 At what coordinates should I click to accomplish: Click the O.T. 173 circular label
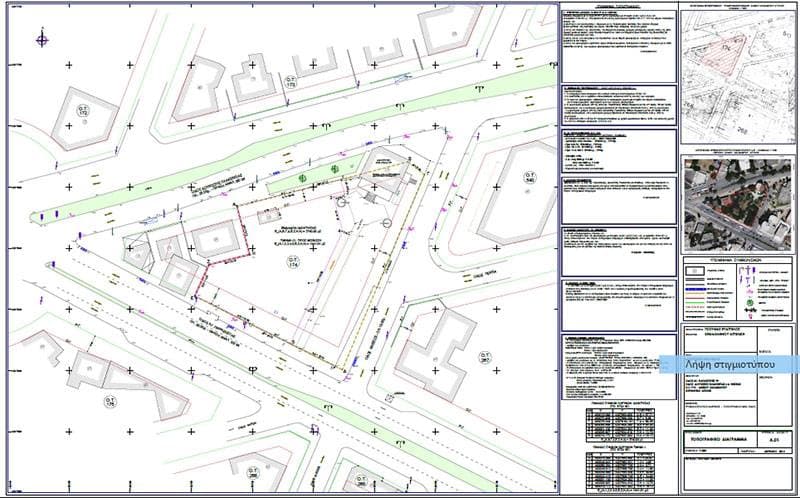tap(291, 81)
